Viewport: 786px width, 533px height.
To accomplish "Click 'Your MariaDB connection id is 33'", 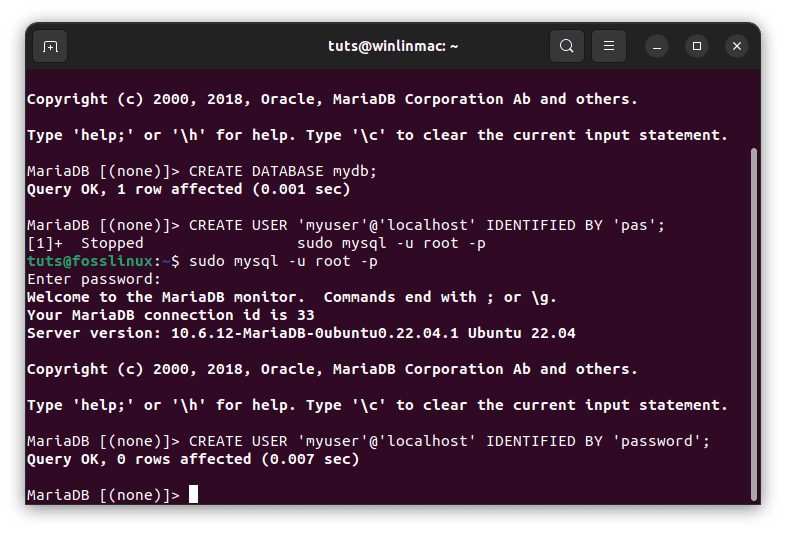I will [170, 315].
